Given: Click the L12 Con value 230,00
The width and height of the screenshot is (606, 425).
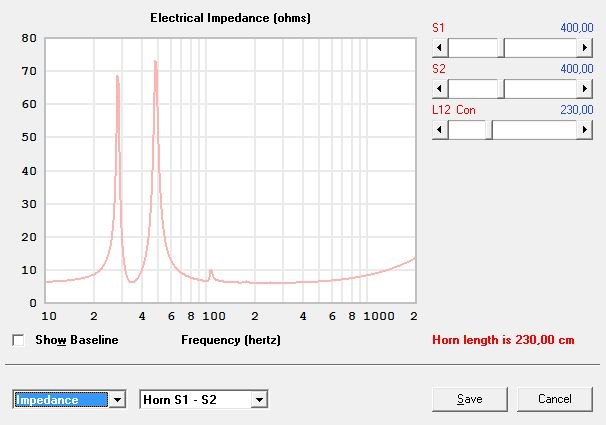Looking at the screenshot, I should click(x=575, y=110).
